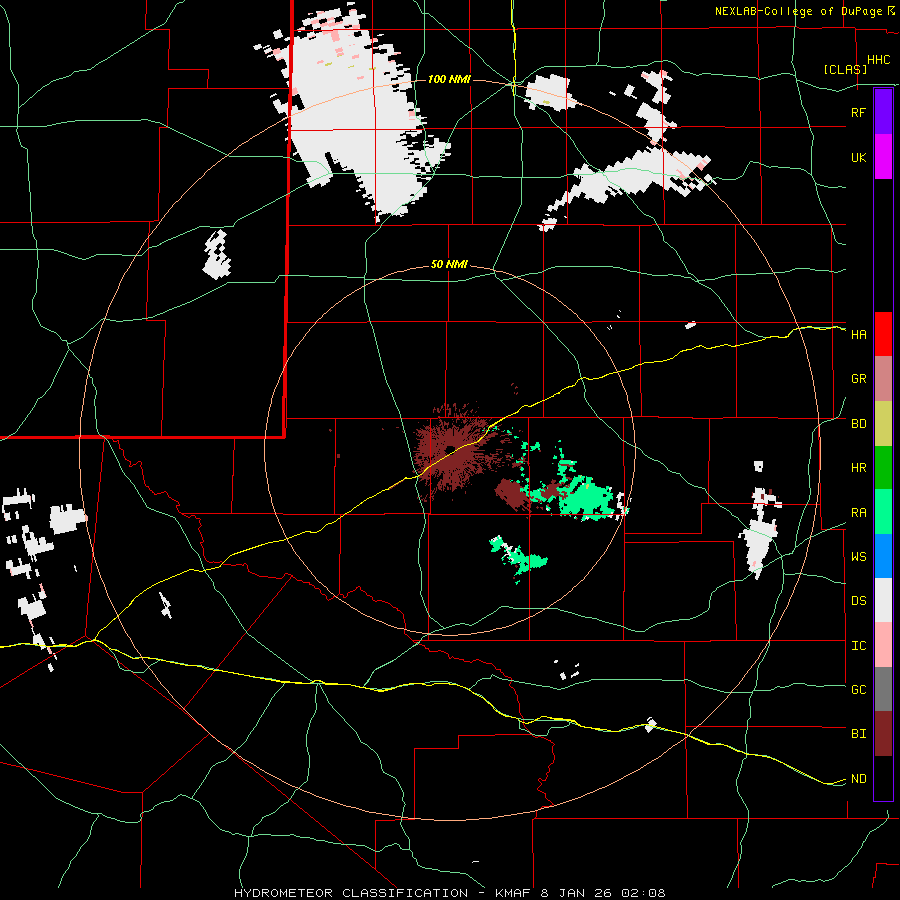This screenshot has width=900, height=900.
Task: Click the WS legend label
Action: [858, 557]
